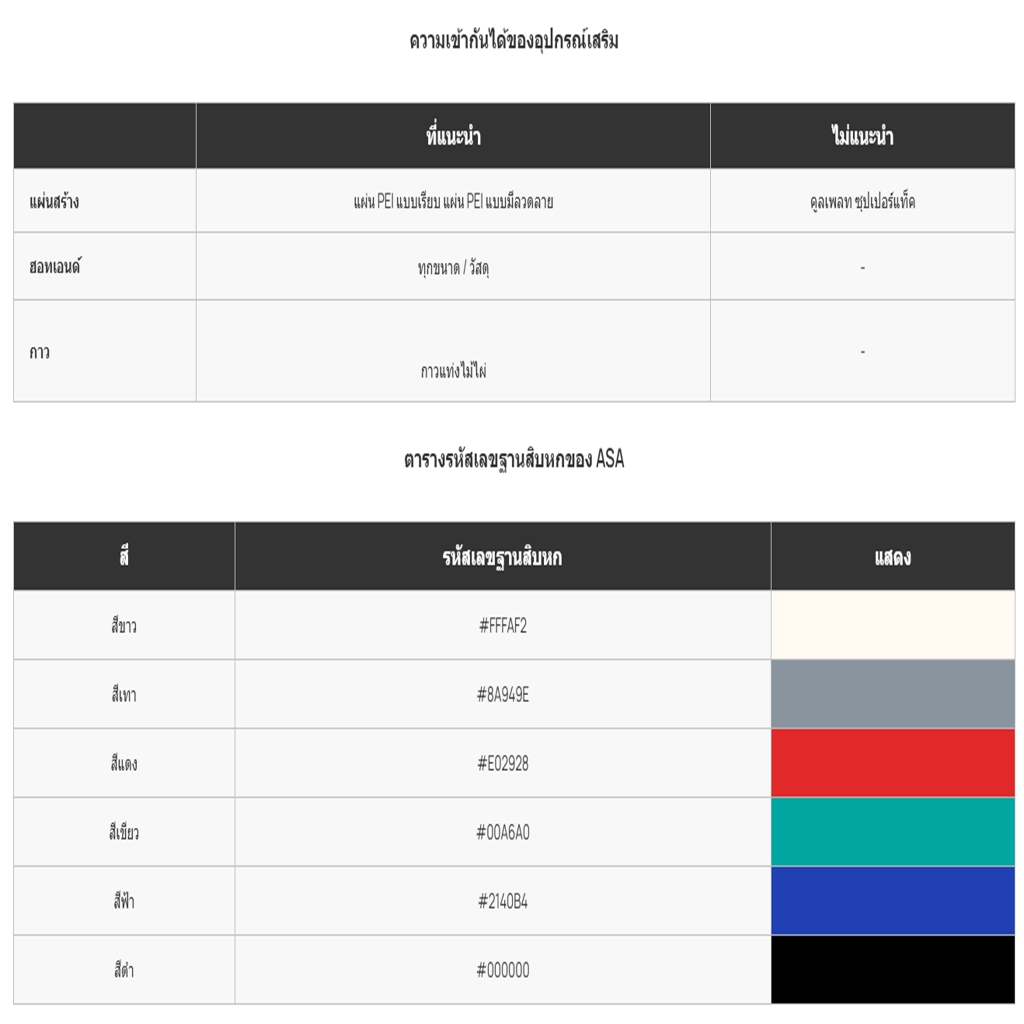Click the #00A6A0 hex value
Image resolution: width=1024 pixels, height=1024 pixels.
[502, 832]
